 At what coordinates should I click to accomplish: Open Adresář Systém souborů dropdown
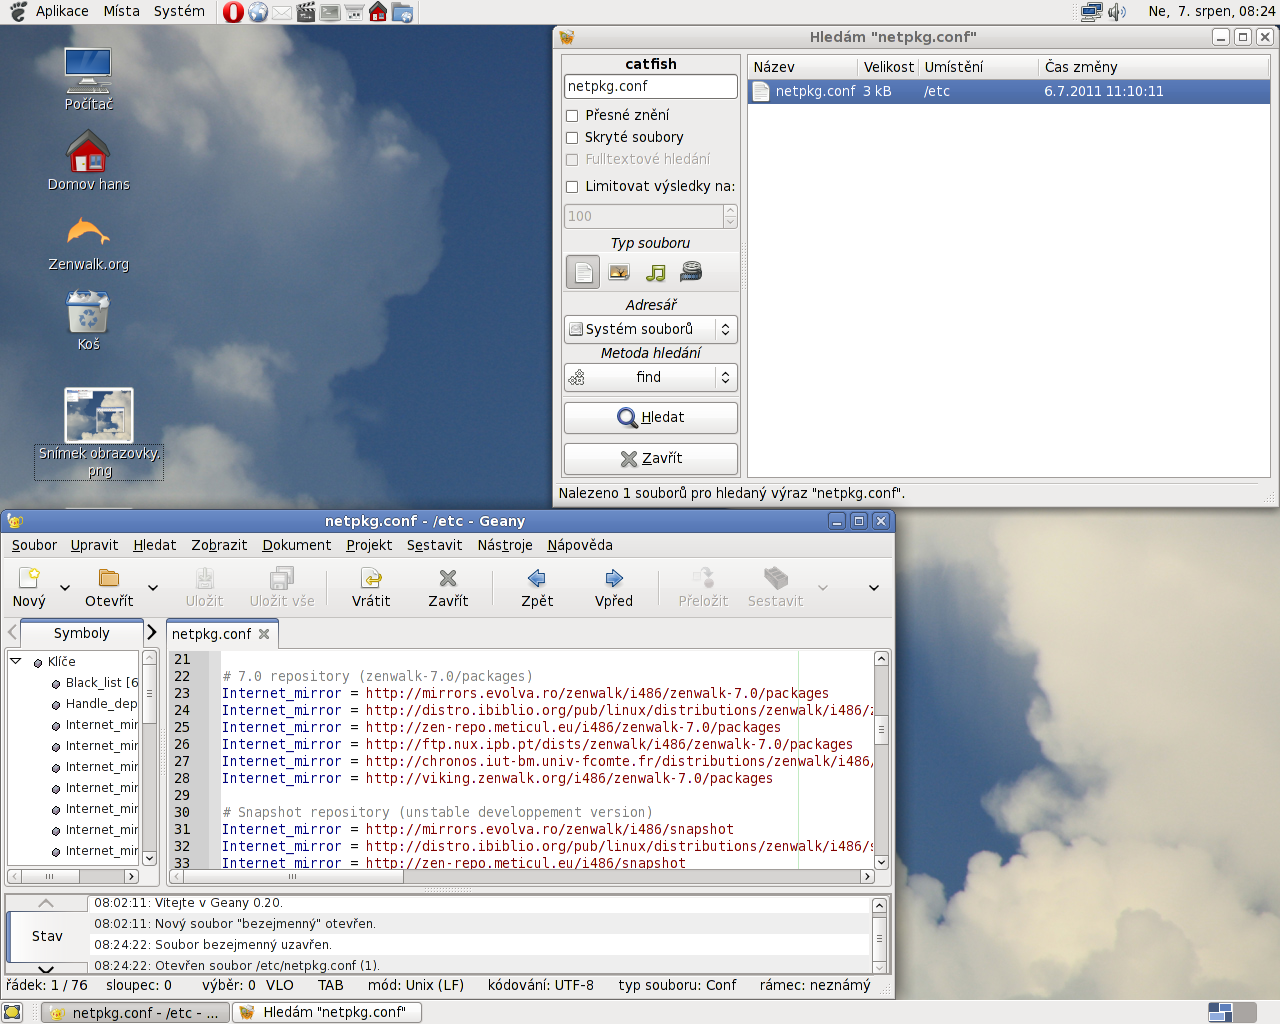point(651,329)
